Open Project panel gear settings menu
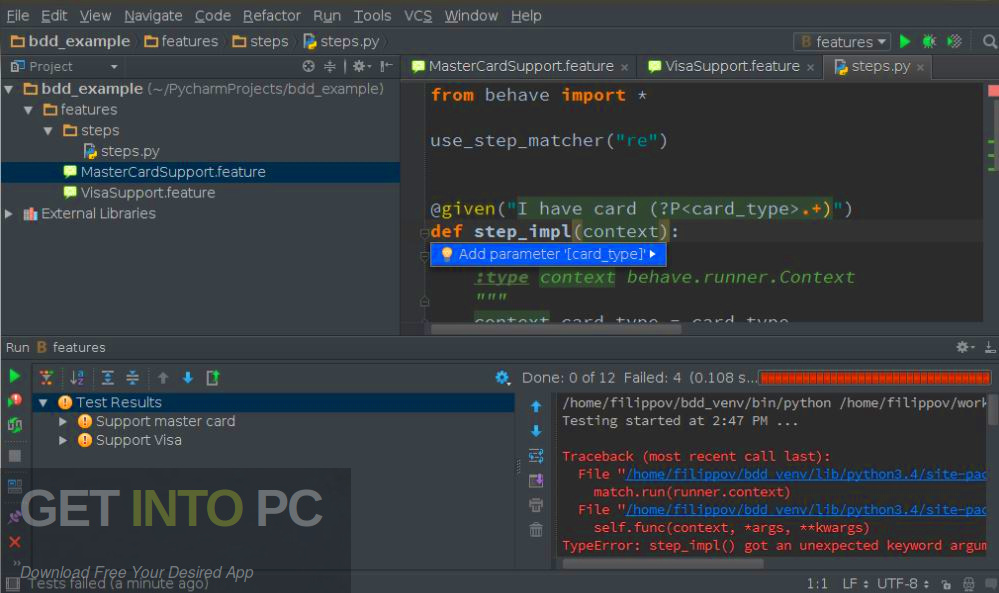The image size is (999, 593). pyautogui.click(x=361, y=66)
